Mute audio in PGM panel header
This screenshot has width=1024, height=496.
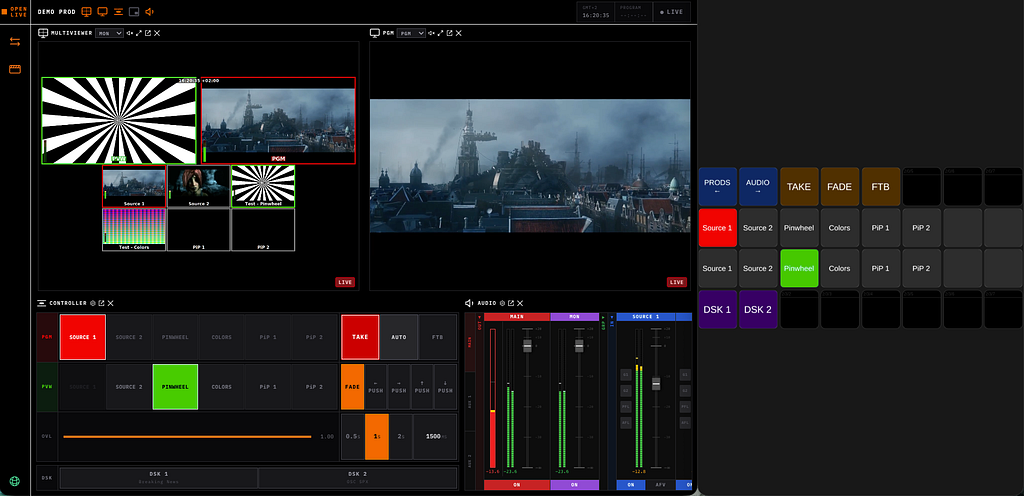pyautogui.click(x=432, y=33)
